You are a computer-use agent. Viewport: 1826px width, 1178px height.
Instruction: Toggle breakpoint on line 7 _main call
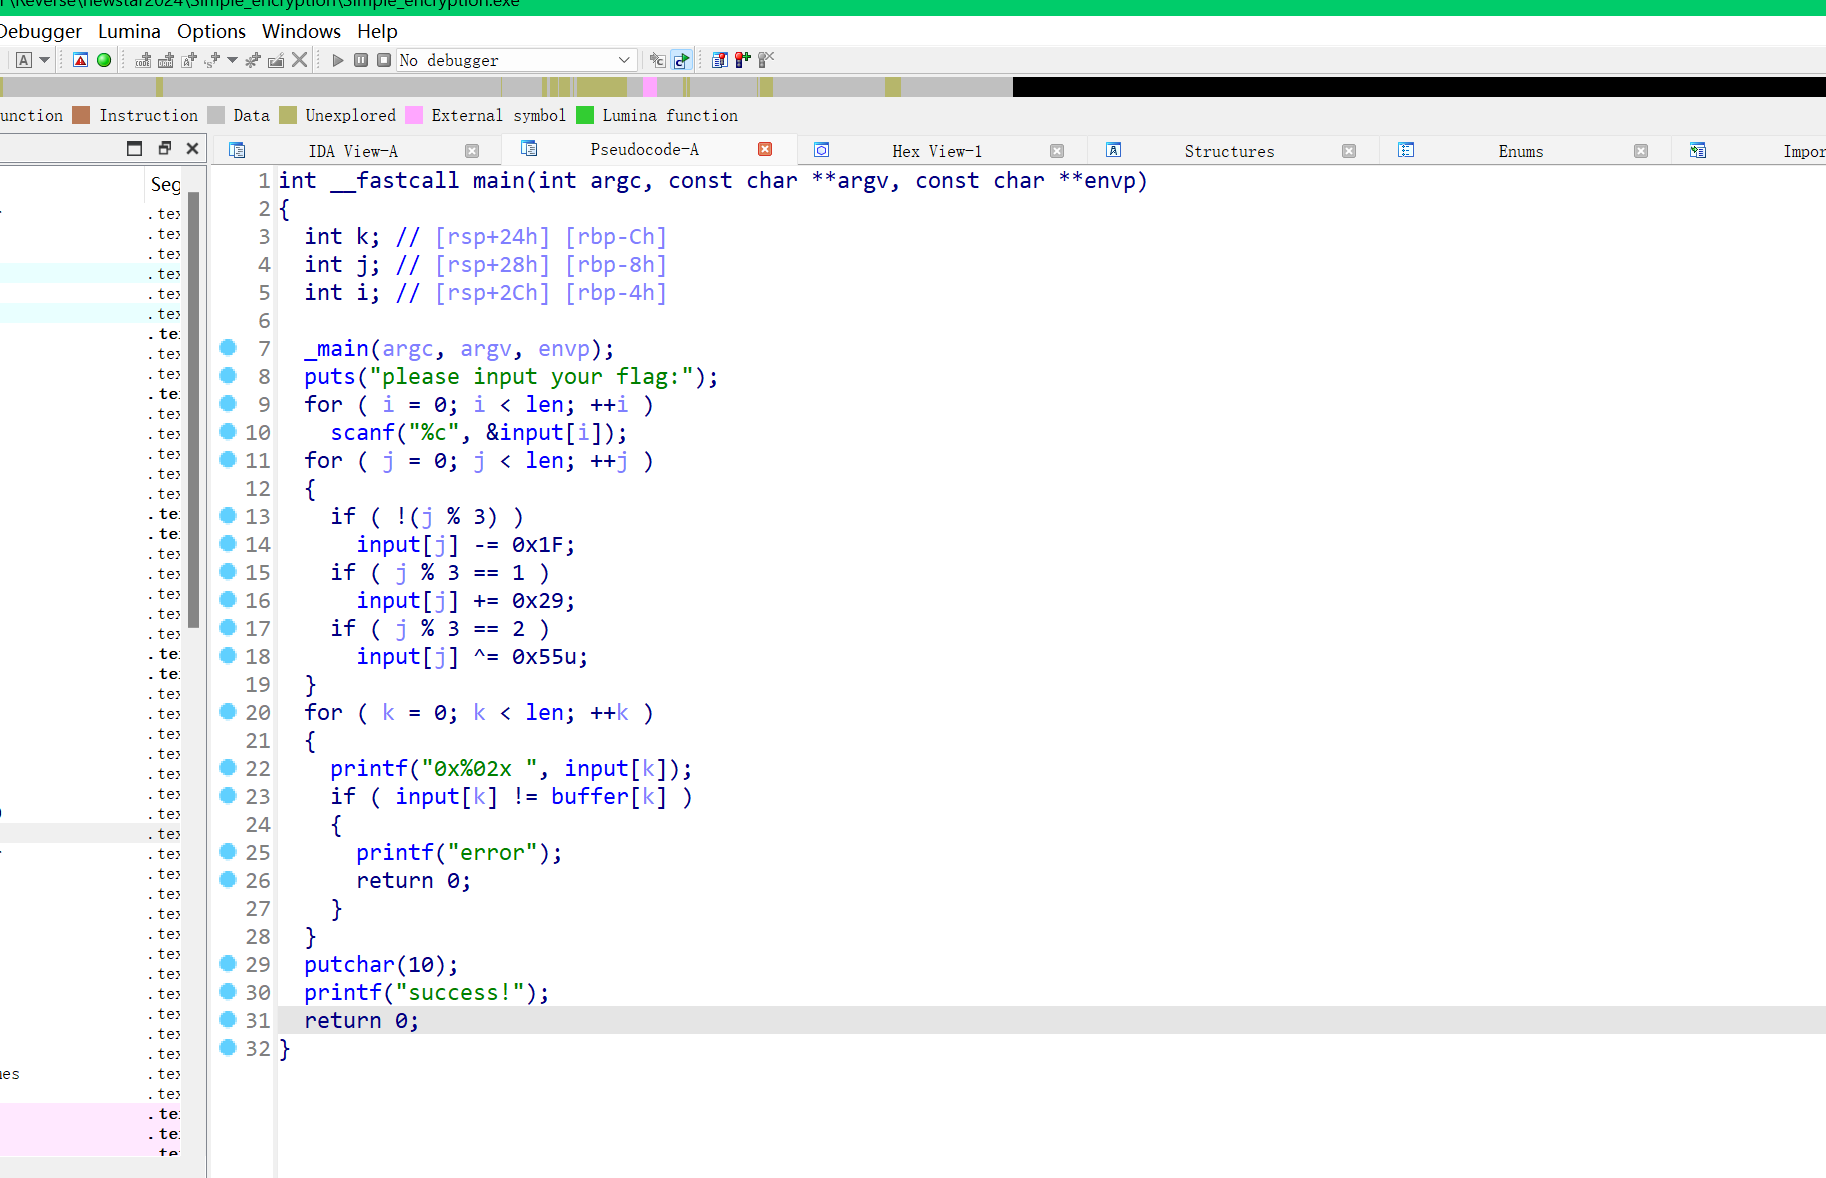(228, 347)
